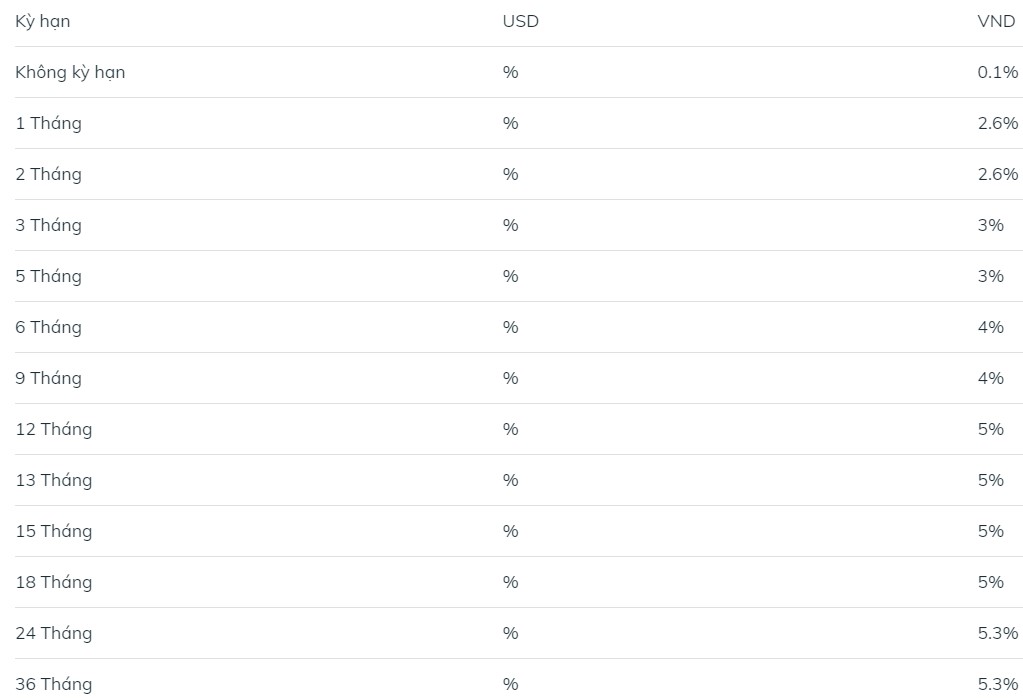Click the 'Kỳ hạn' column header

click(43, 21)
